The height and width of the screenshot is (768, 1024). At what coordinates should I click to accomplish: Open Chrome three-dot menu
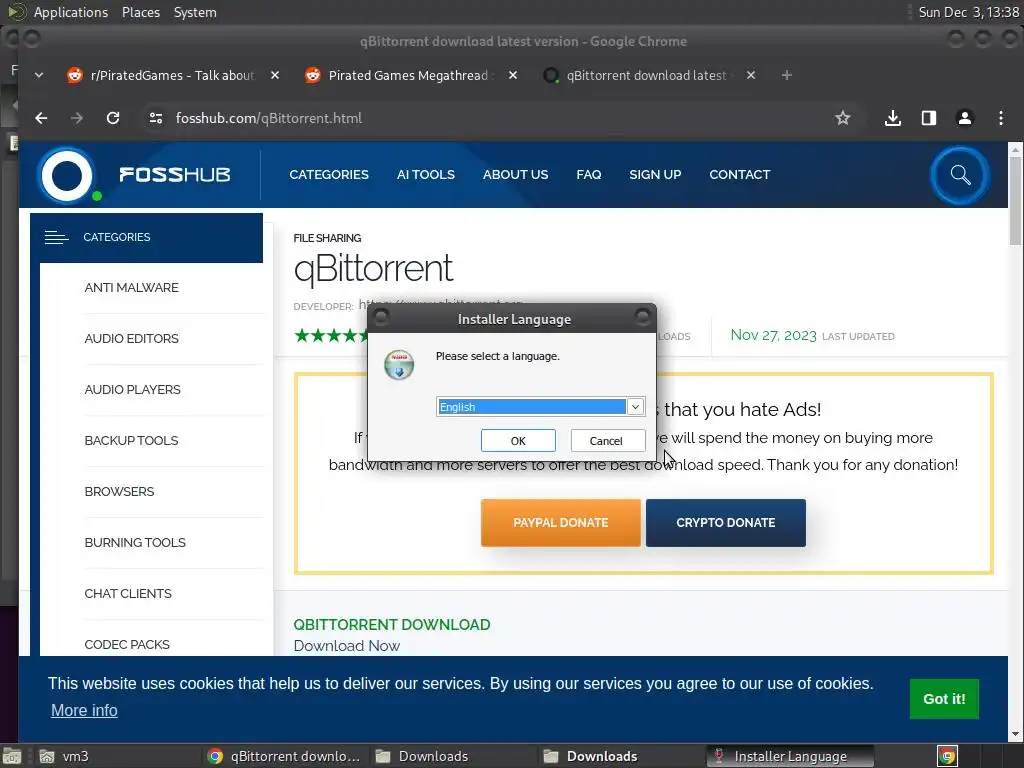click(x=1000, y=118)
